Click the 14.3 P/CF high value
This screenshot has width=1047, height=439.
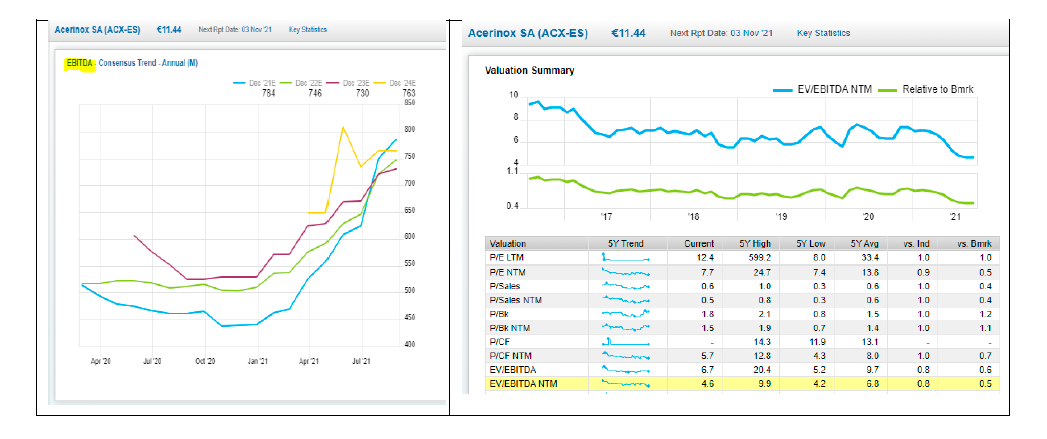tap(763, 341)
